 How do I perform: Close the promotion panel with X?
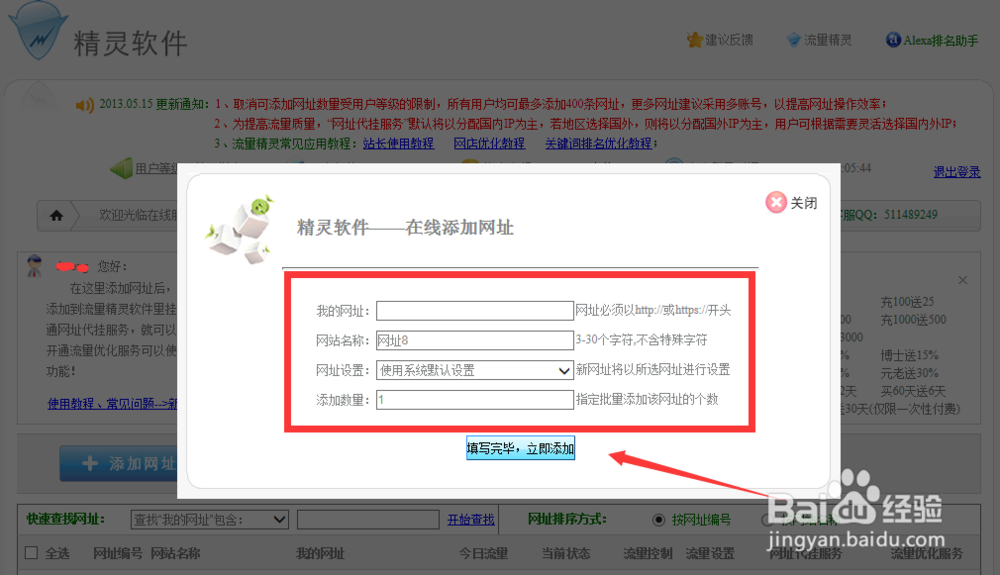coord(962,280)
